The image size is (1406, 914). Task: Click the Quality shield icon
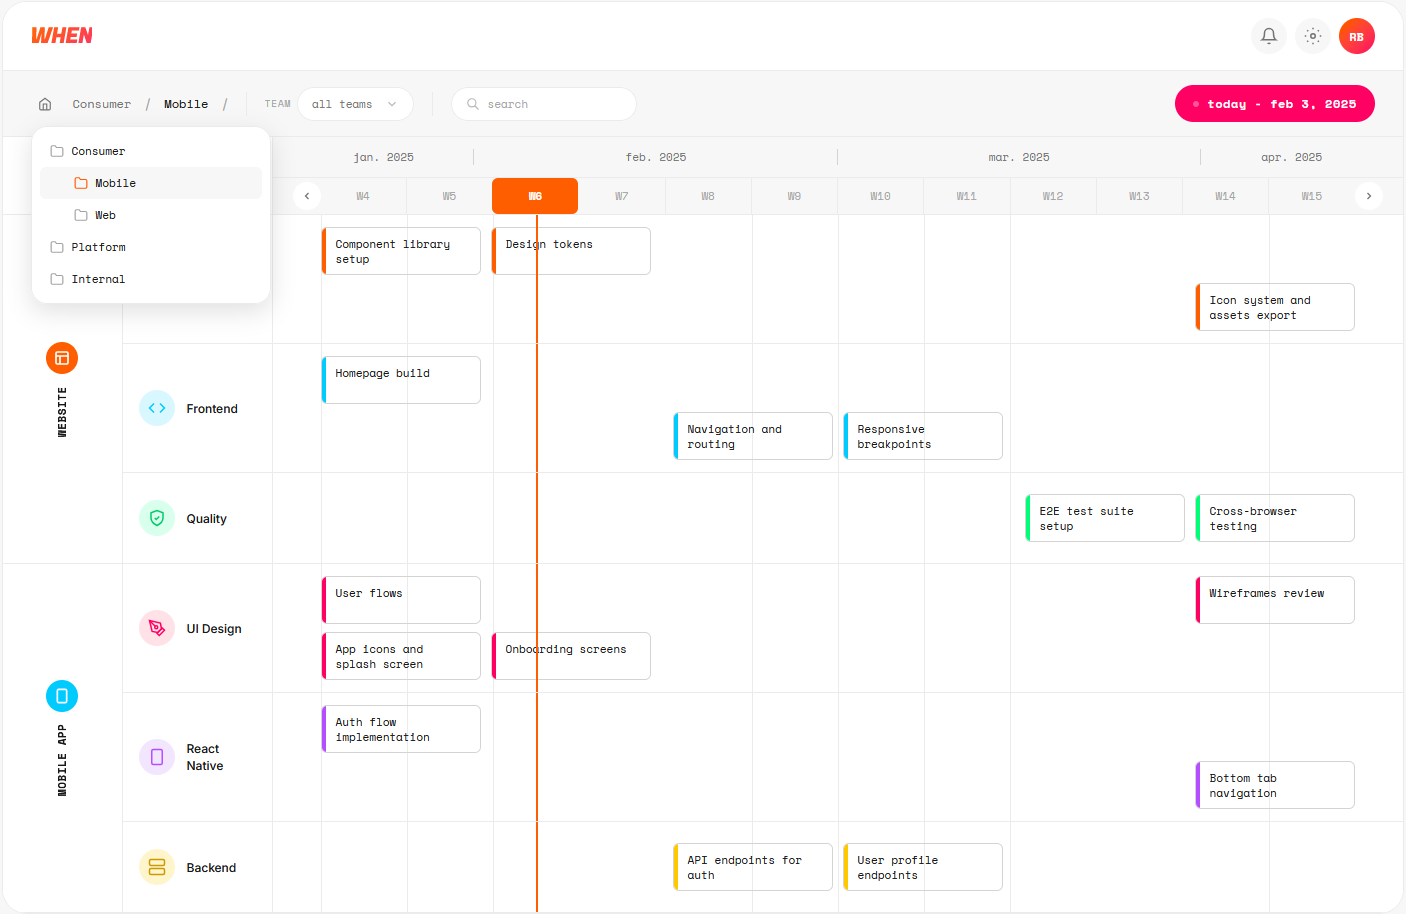pos(157,518)
